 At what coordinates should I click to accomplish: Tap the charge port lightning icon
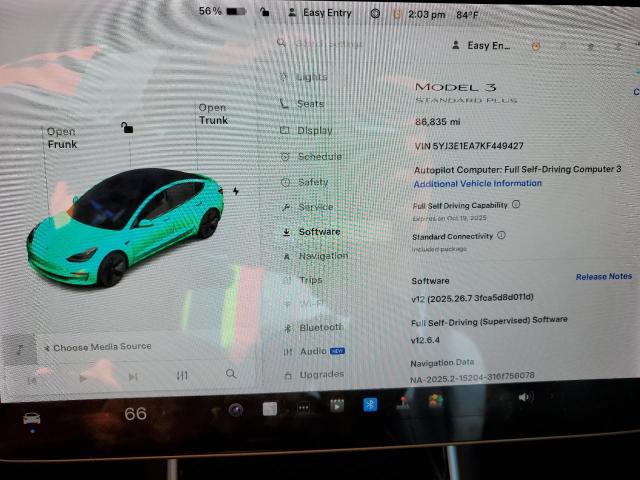[235, 190]
